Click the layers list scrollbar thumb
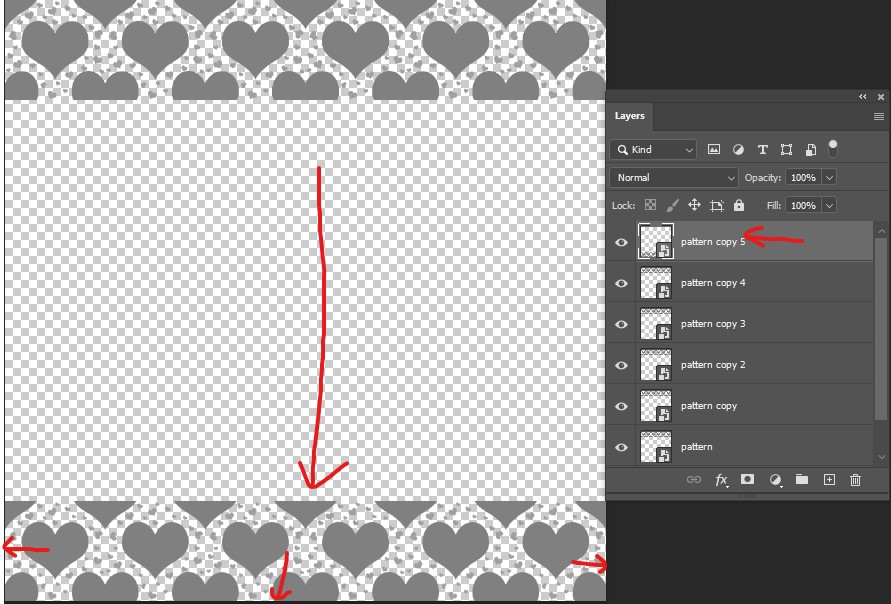 click(881, 327)
